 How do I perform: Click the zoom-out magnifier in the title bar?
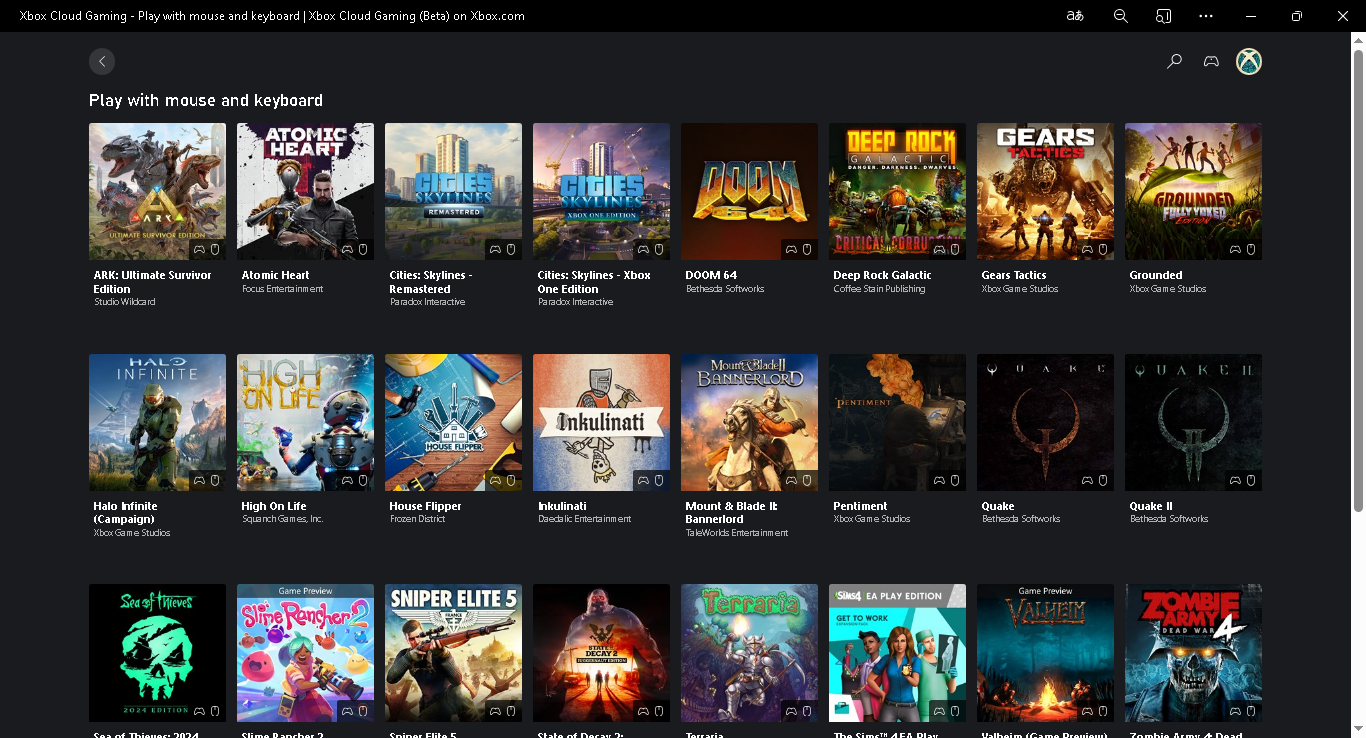(1120, 16)
